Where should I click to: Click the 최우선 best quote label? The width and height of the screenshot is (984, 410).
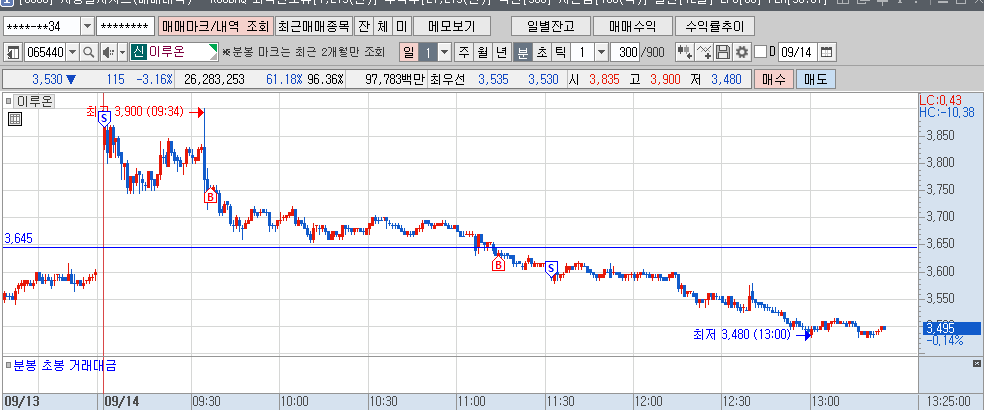pos(446,80)
